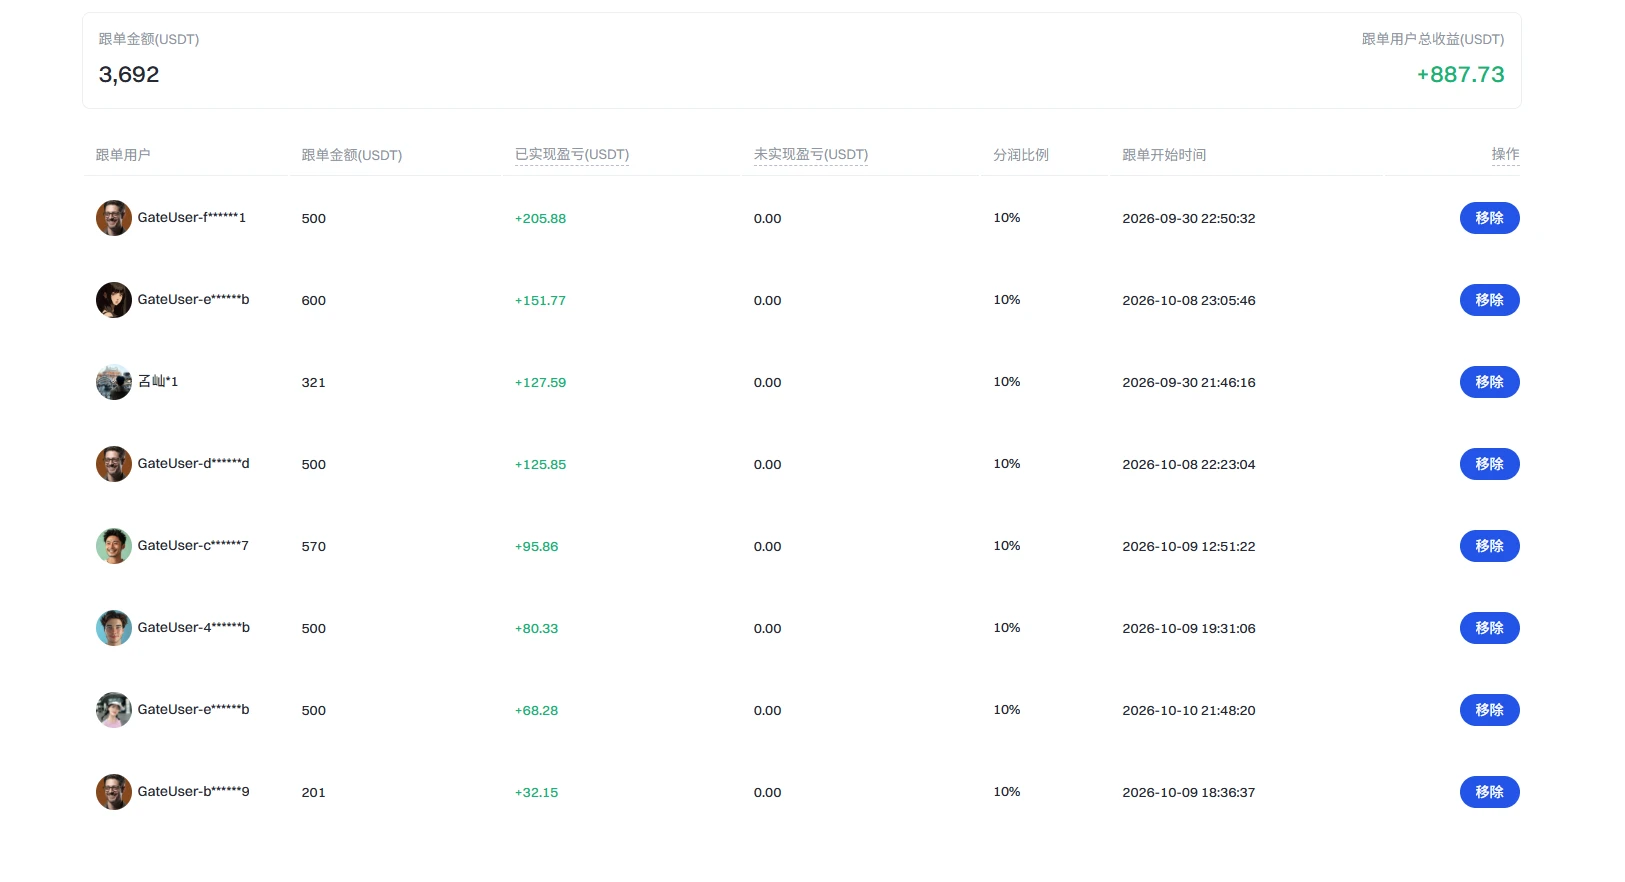The width and height of the screenshot is (1625, 882).
Task: Click avatar in the +68.28 profit row
Action: click(x=114, y=710)
